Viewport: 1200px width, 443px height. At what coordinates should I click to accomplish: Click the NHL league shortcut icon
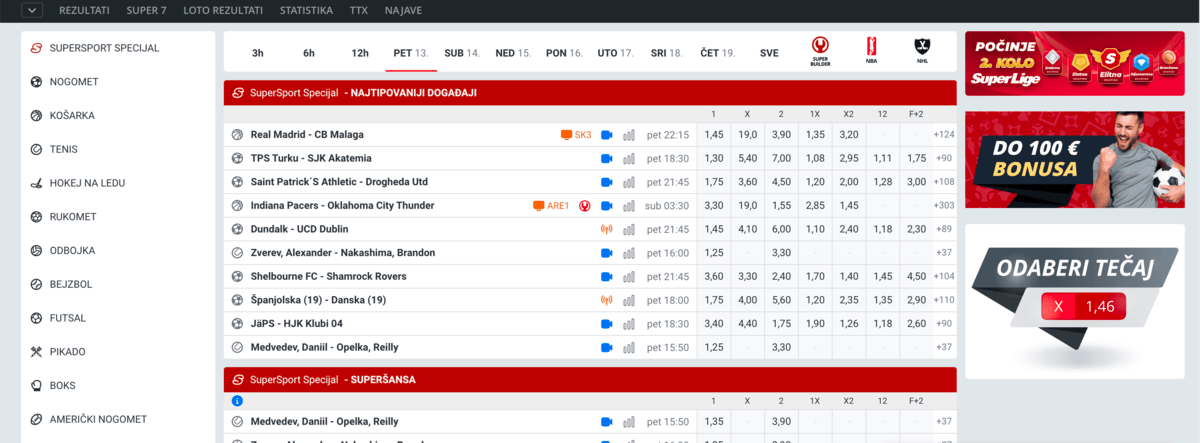[921, 50]
